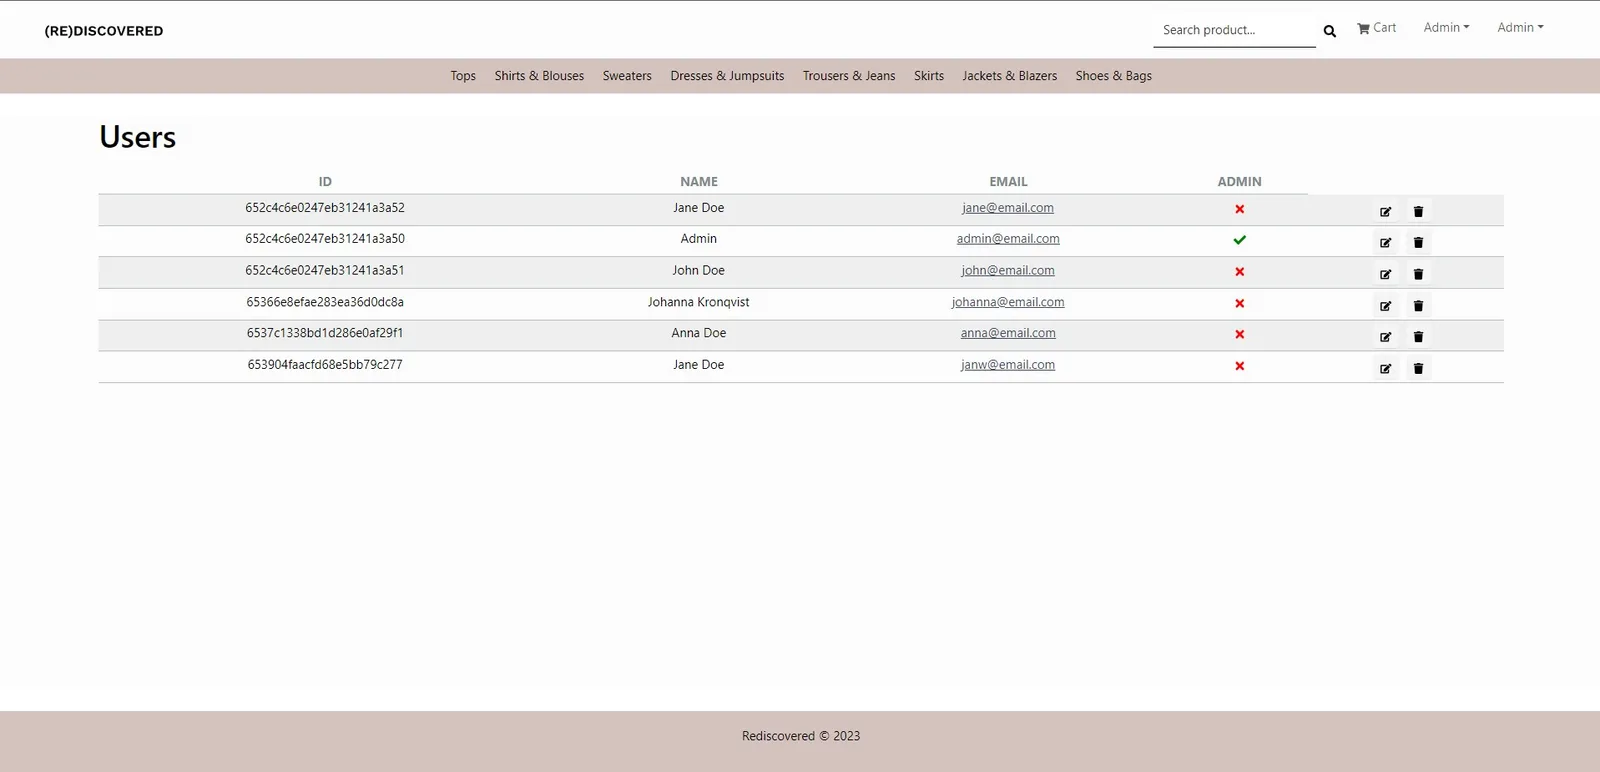
Task: Open the admin@email.com email link
Action: coord(1008,239)
